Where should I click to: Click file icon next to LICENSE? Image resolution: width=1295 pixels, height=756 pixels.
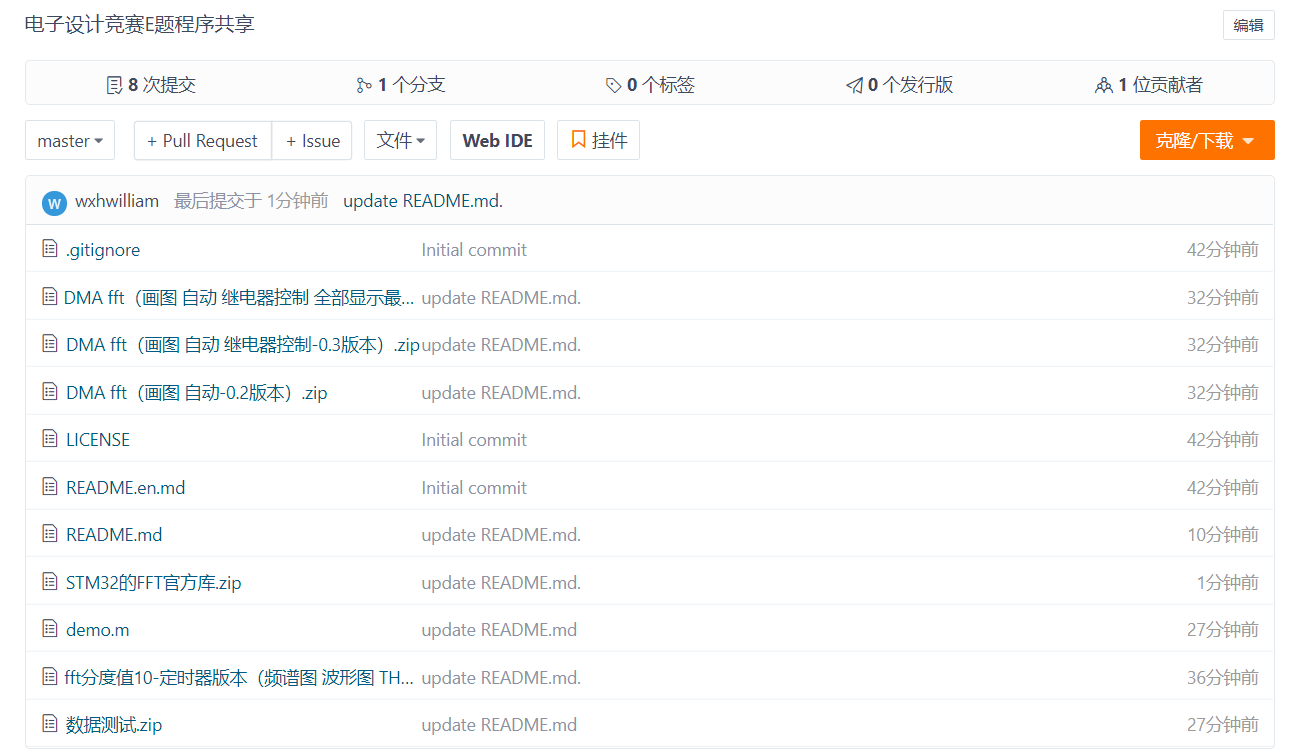50,439
